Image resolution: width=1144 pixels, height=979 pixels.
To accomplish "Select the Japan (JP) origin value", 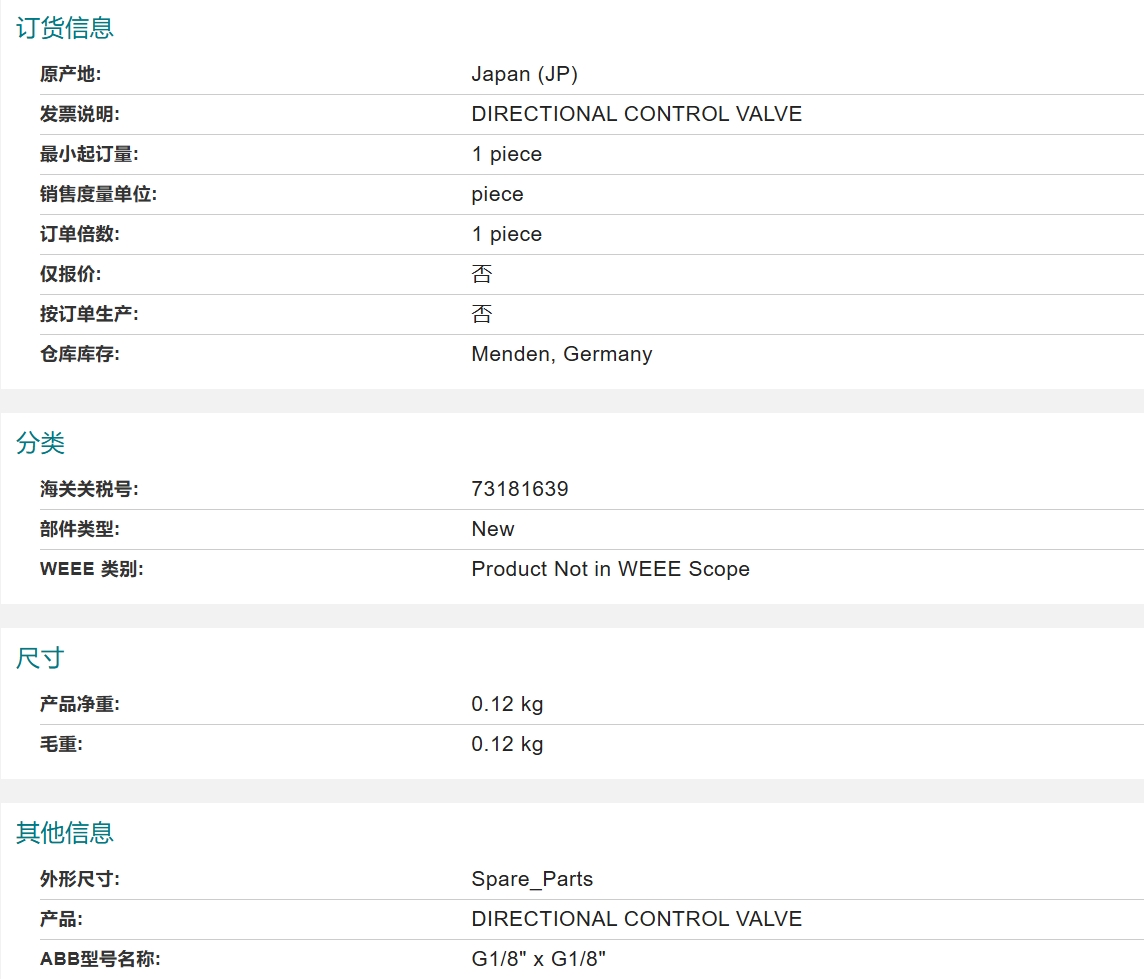I will (x=525, y=74).
